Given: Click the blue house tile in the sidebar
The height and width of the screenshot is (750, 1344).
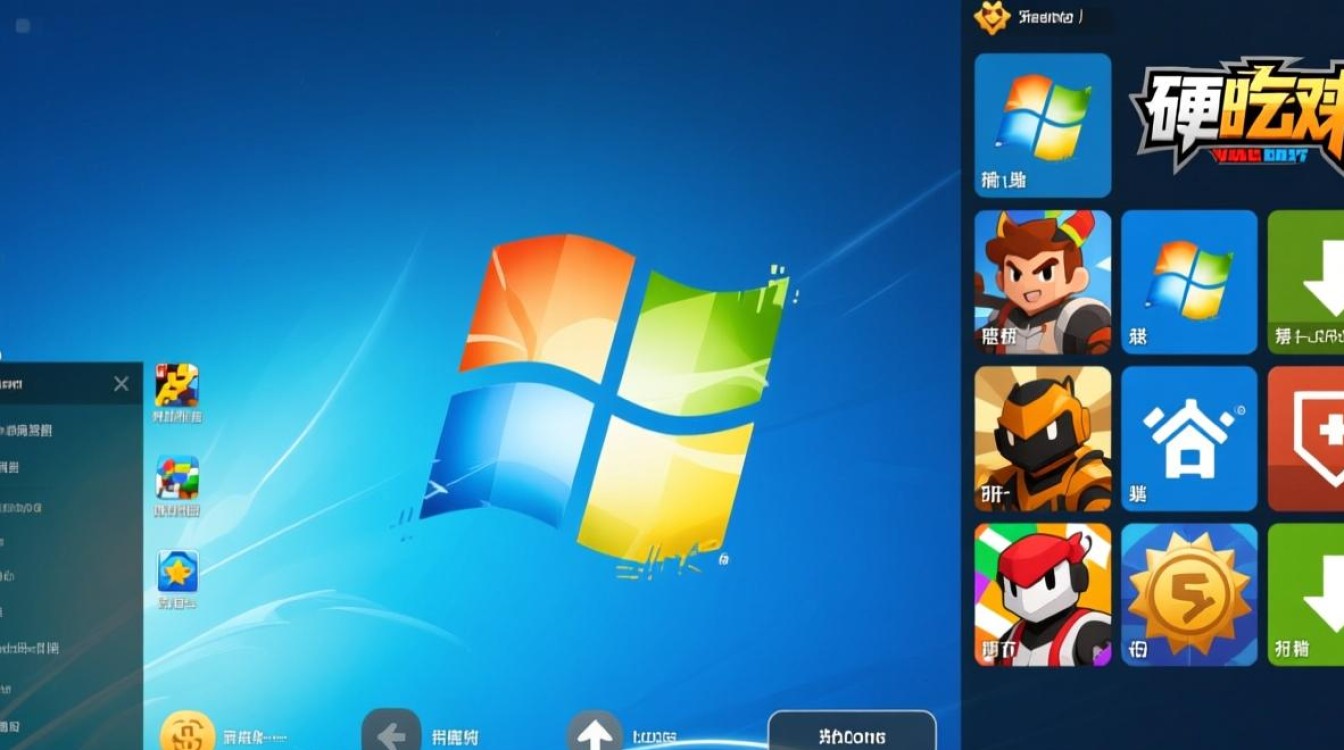Looking at the screenshot, I should [1188, 436].
